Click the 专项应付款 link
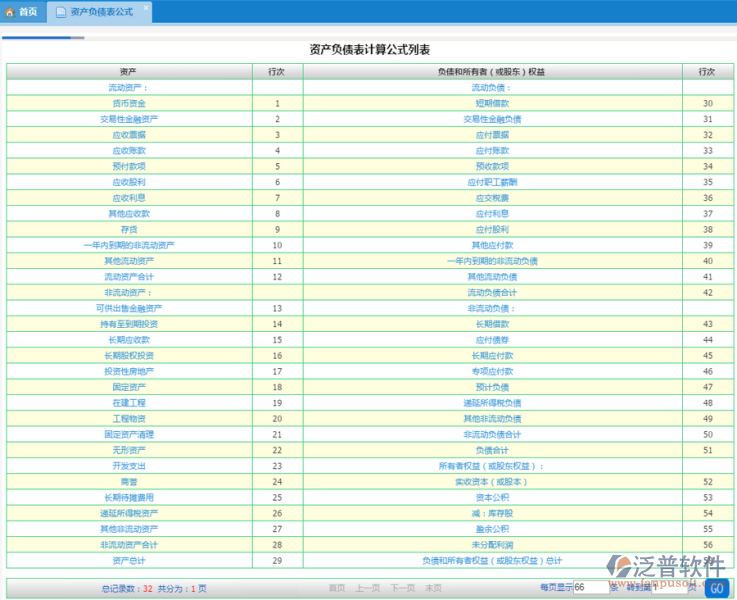The image size is (737, 600). [492, 371]
